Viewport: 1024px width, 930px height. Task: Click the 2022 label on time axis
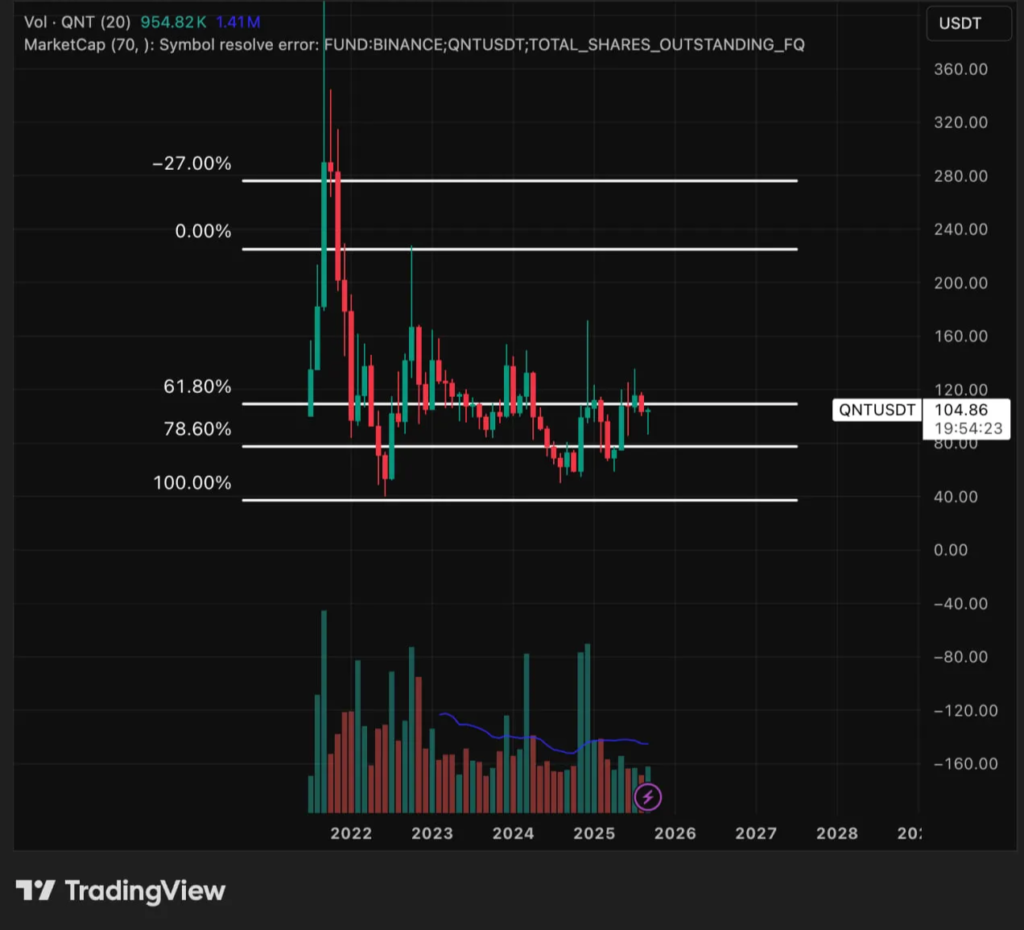tap(351, 833)
